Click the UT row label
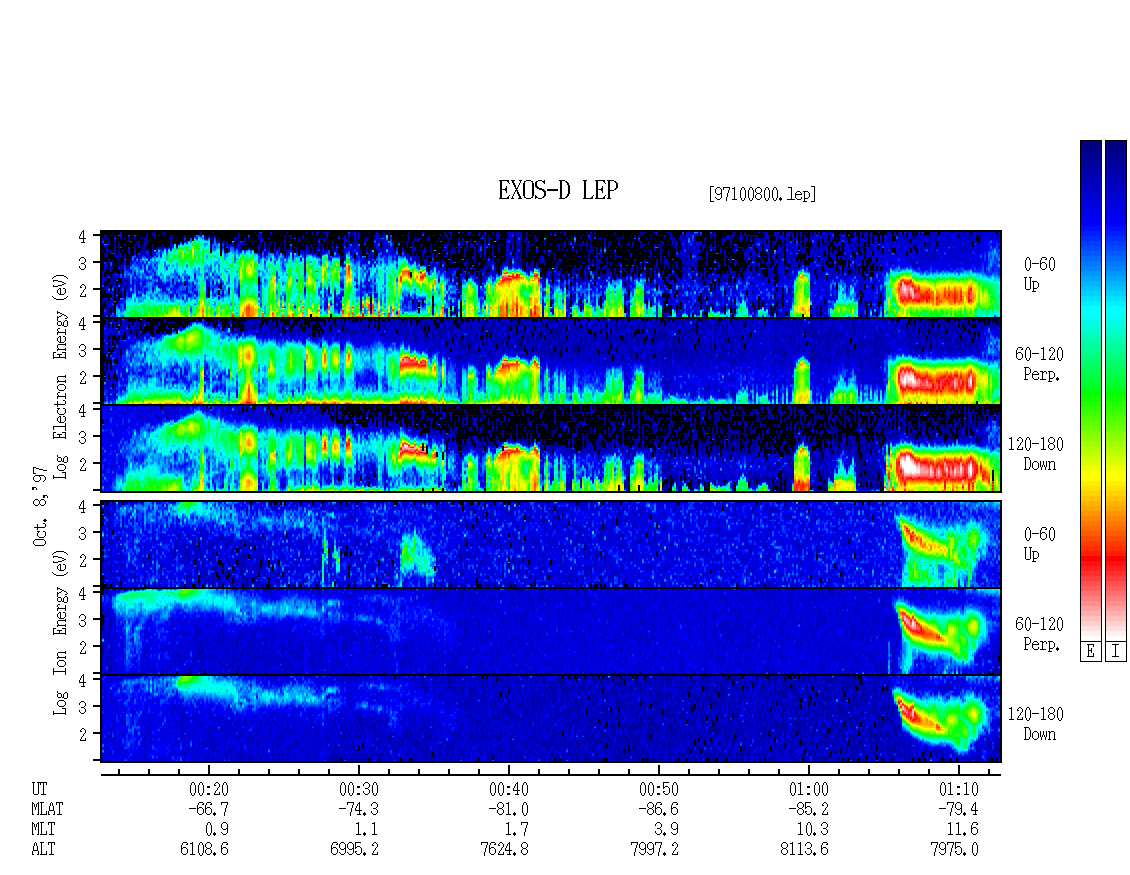 point(40,789)
